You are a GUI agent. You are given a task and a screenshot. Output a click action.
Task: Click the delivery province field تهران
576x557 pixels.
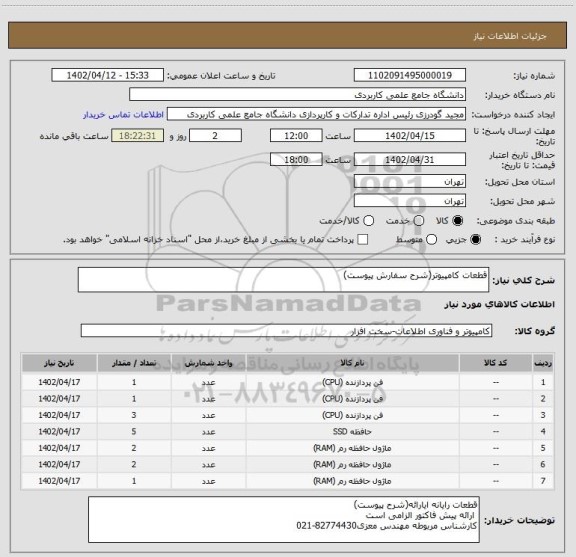pos(410,182)
